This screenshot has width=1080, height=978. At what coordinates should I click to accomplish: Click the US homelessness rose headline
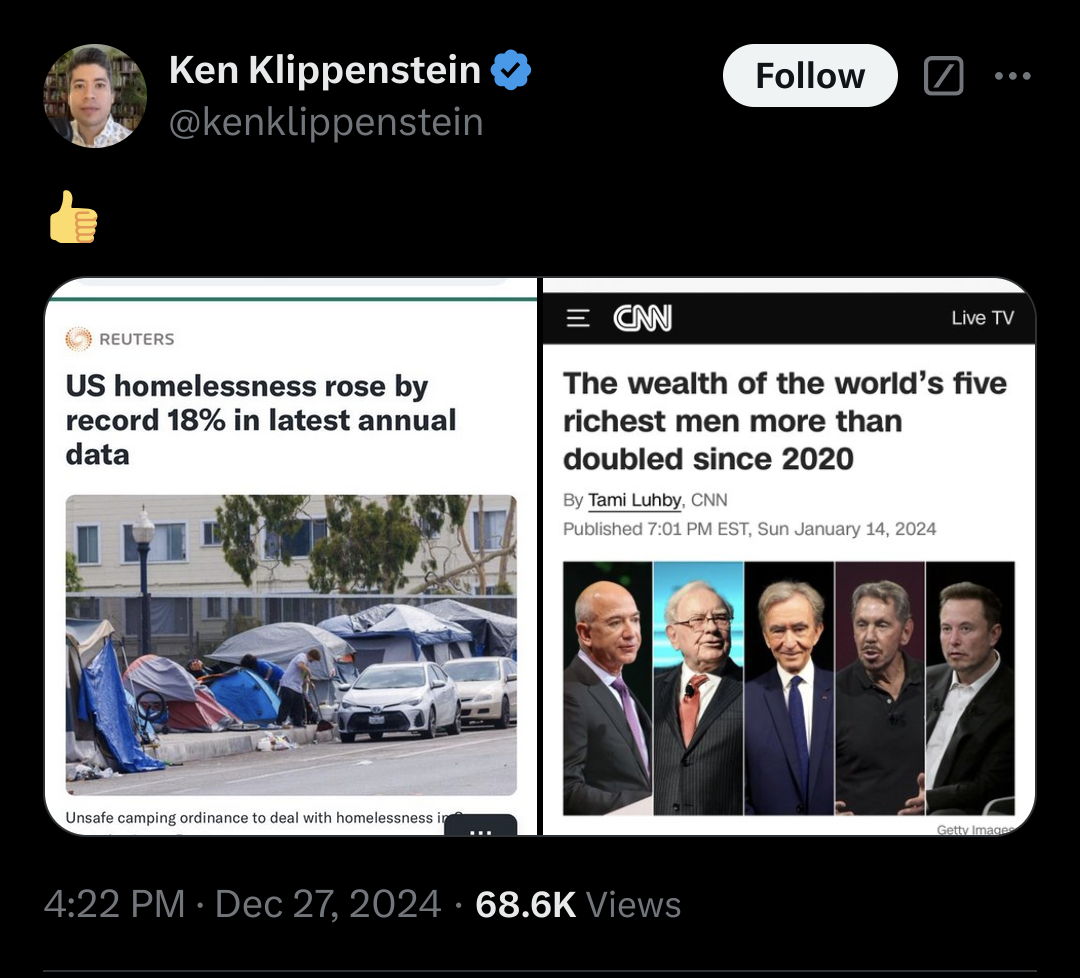point(260,420)
